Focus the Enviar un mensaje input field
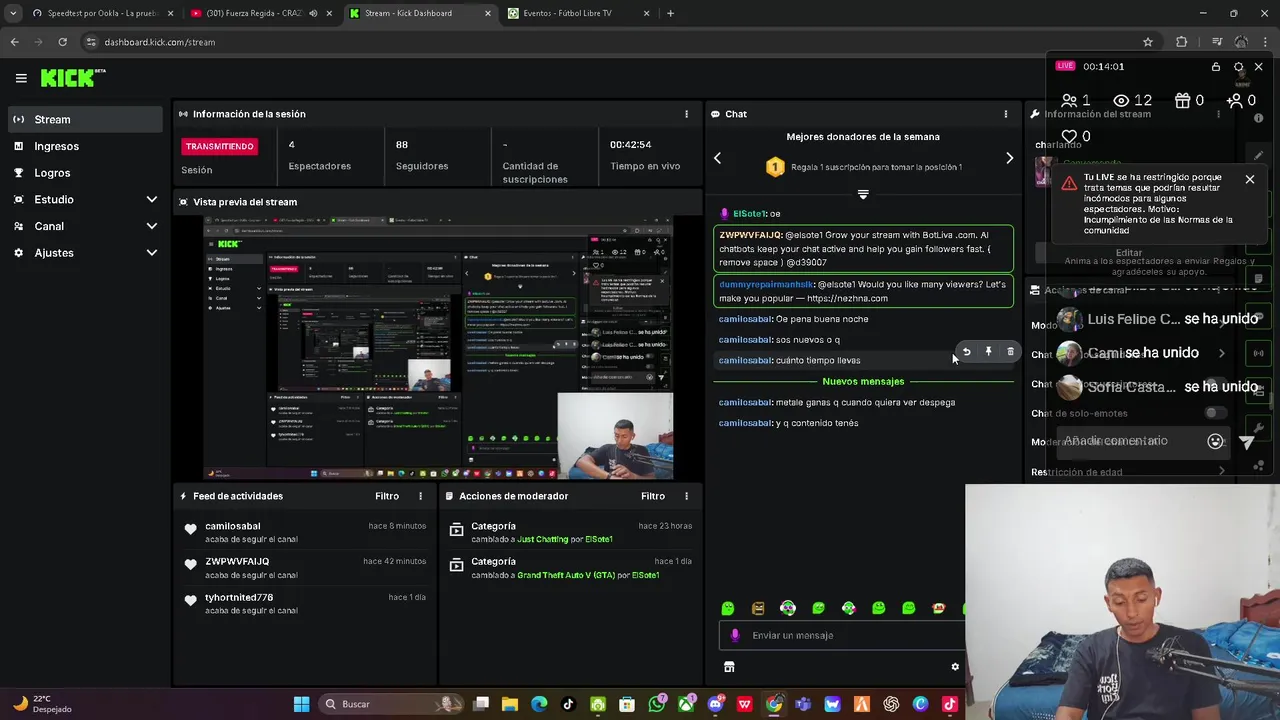1280x720 pixels. pyautogui.click(x=843, y=635)
